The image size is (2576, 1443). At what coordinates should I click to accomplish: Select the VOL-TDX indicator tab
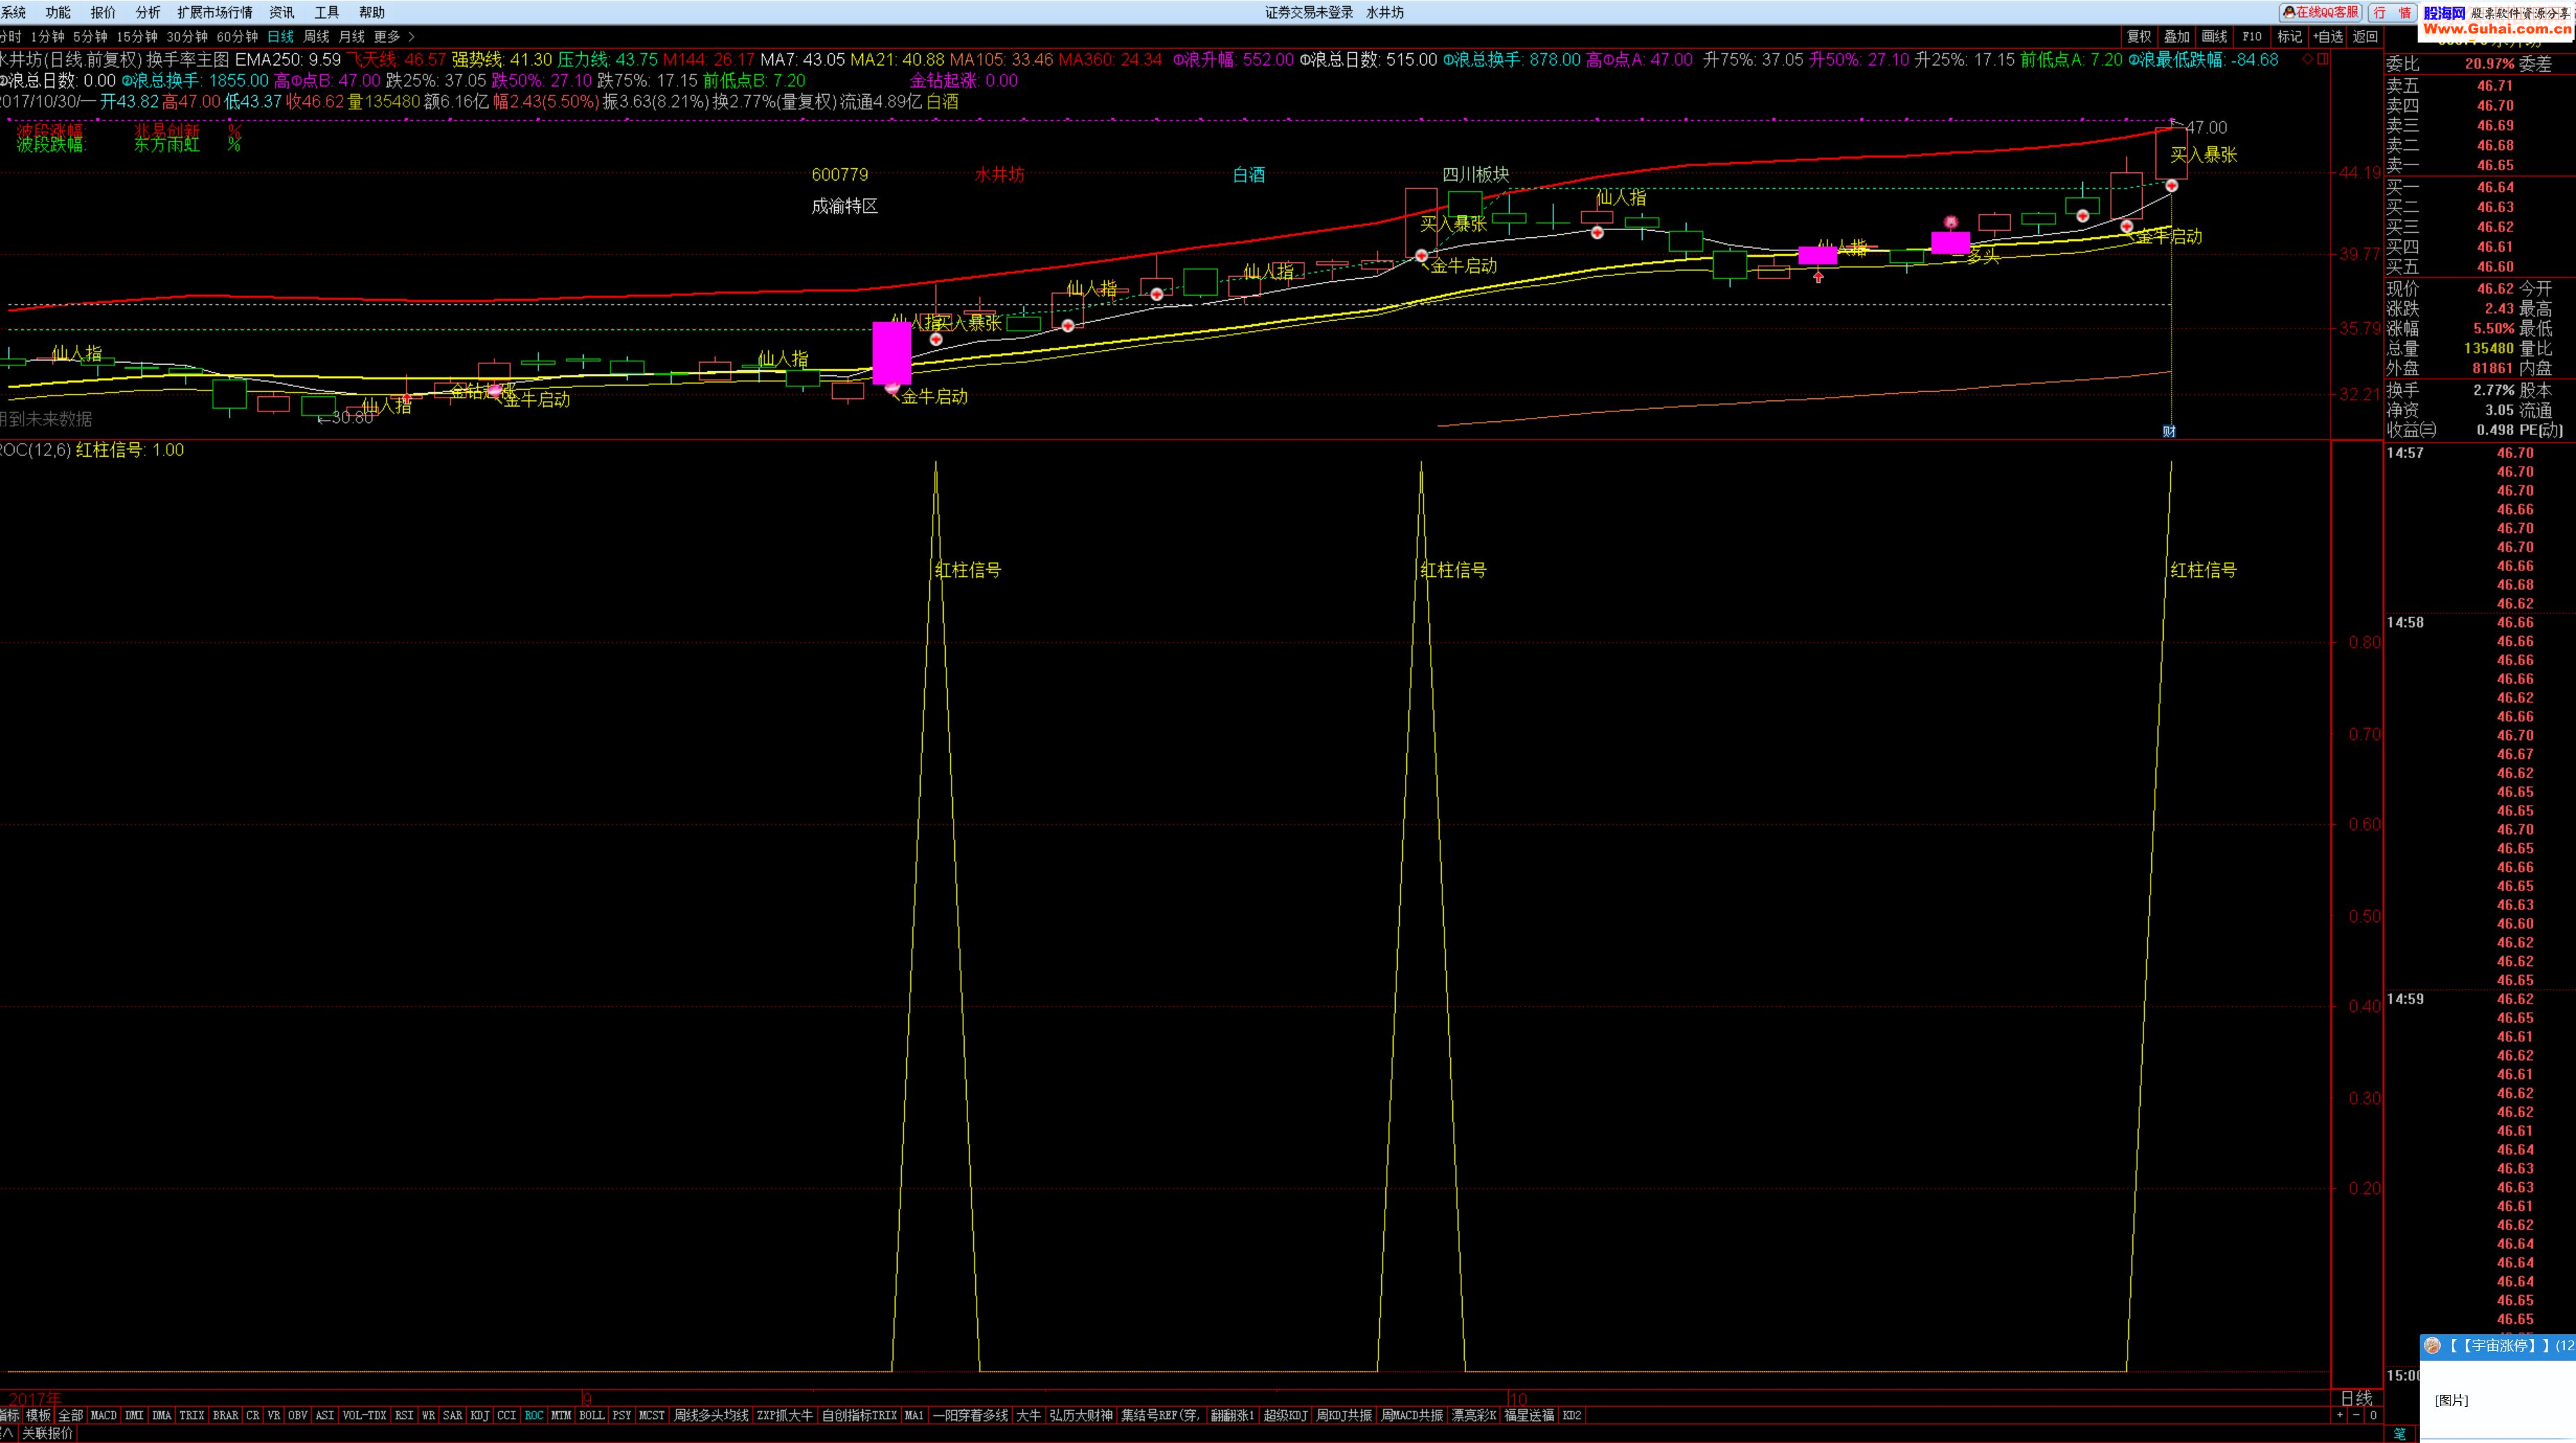364,1415
